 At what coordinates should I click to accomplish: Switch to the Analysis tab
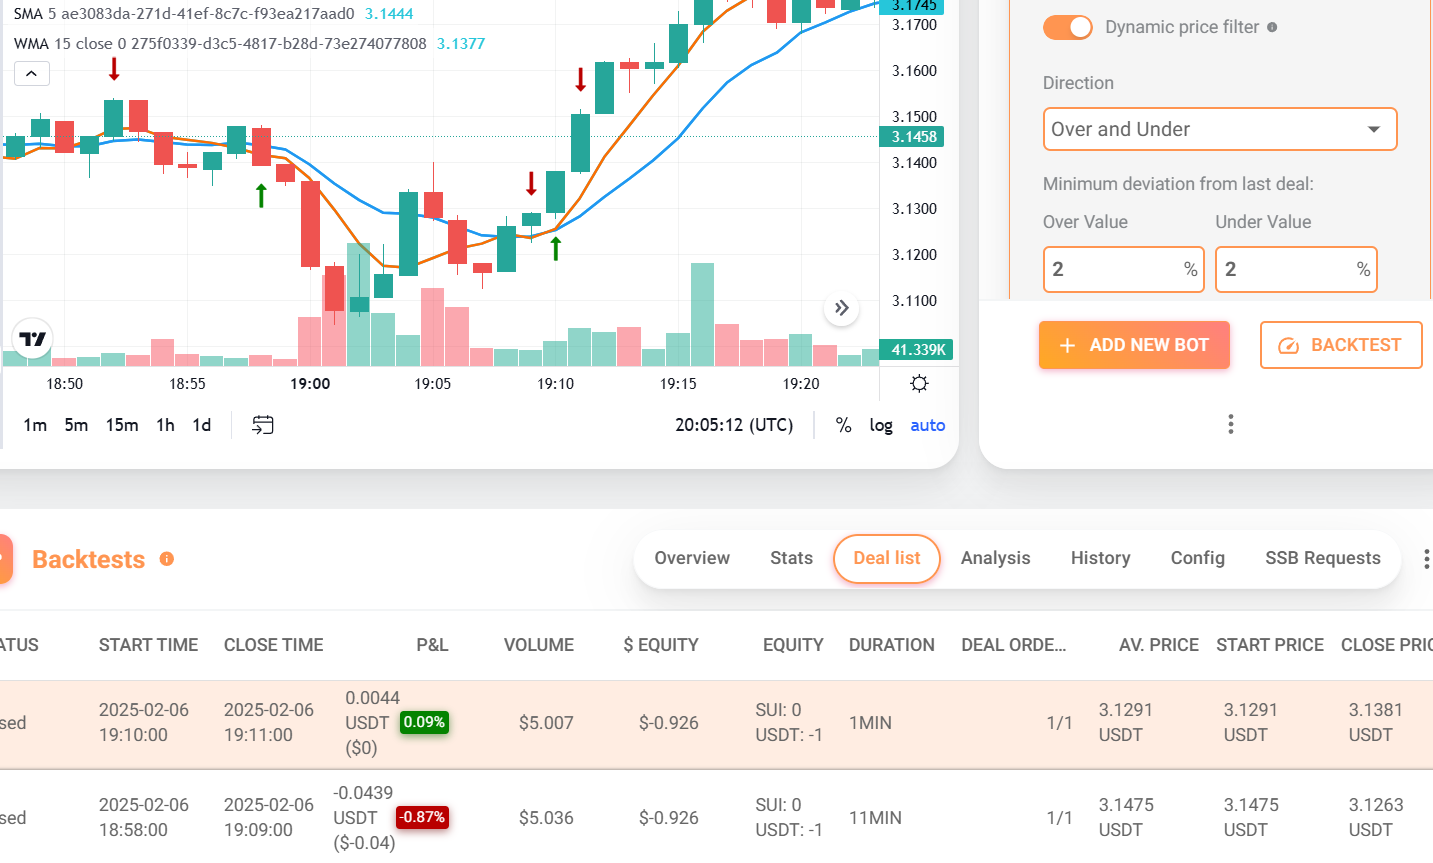995,558
